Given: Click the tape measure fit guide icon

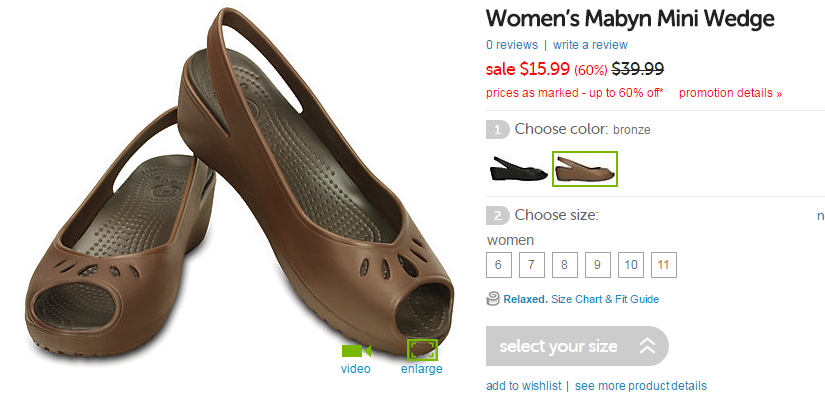Looking at the screenshot, I should [493, 299].
